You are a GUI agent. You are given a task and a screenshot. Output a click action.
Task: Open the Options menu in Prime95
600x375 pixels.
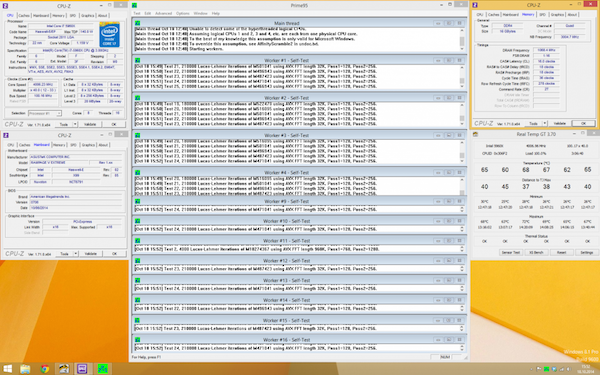pos(183,13)
